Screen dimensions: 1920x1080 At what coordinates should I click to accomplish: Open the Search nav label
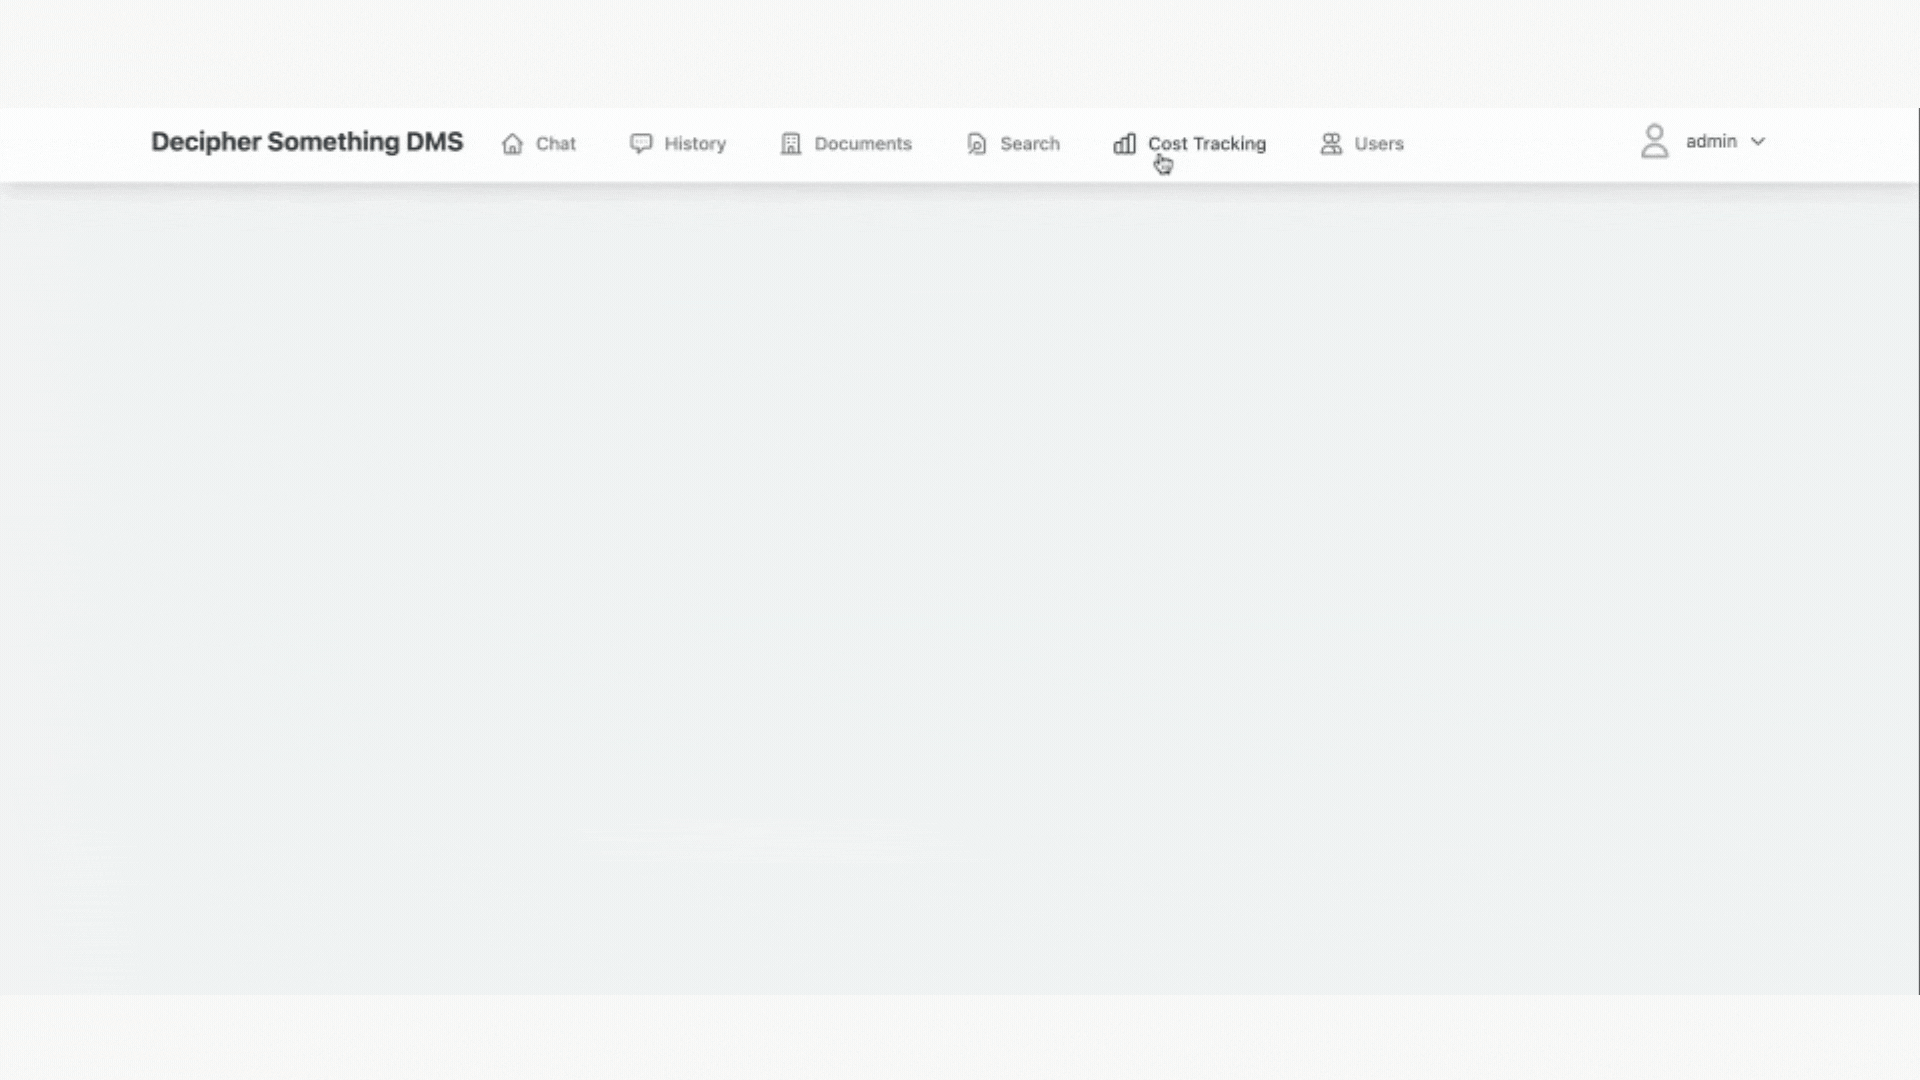1030,144
